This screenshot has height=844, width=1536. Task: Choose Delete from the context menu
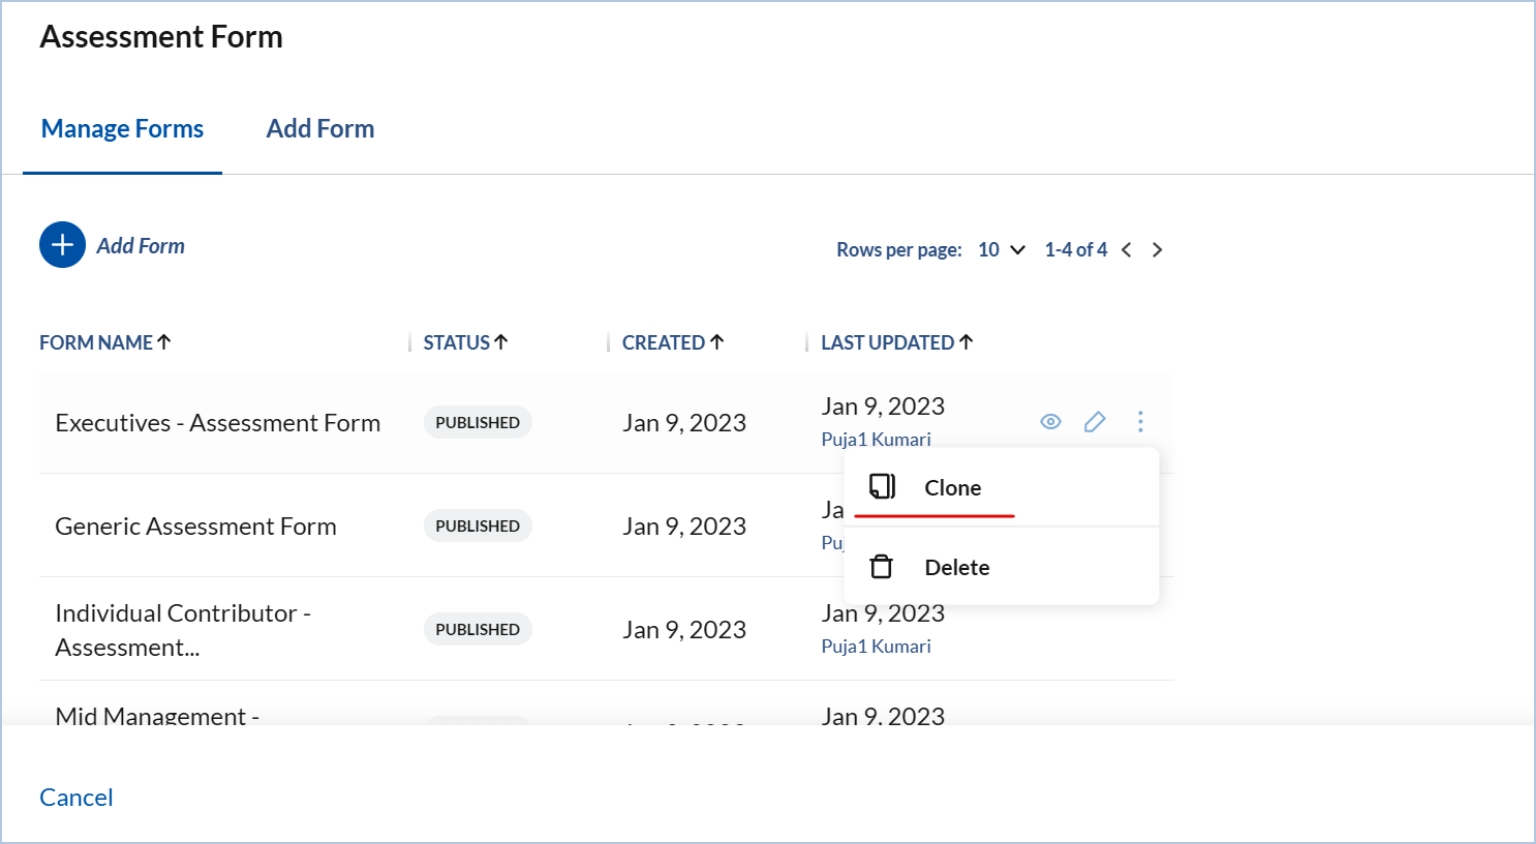tap(956, 568)
